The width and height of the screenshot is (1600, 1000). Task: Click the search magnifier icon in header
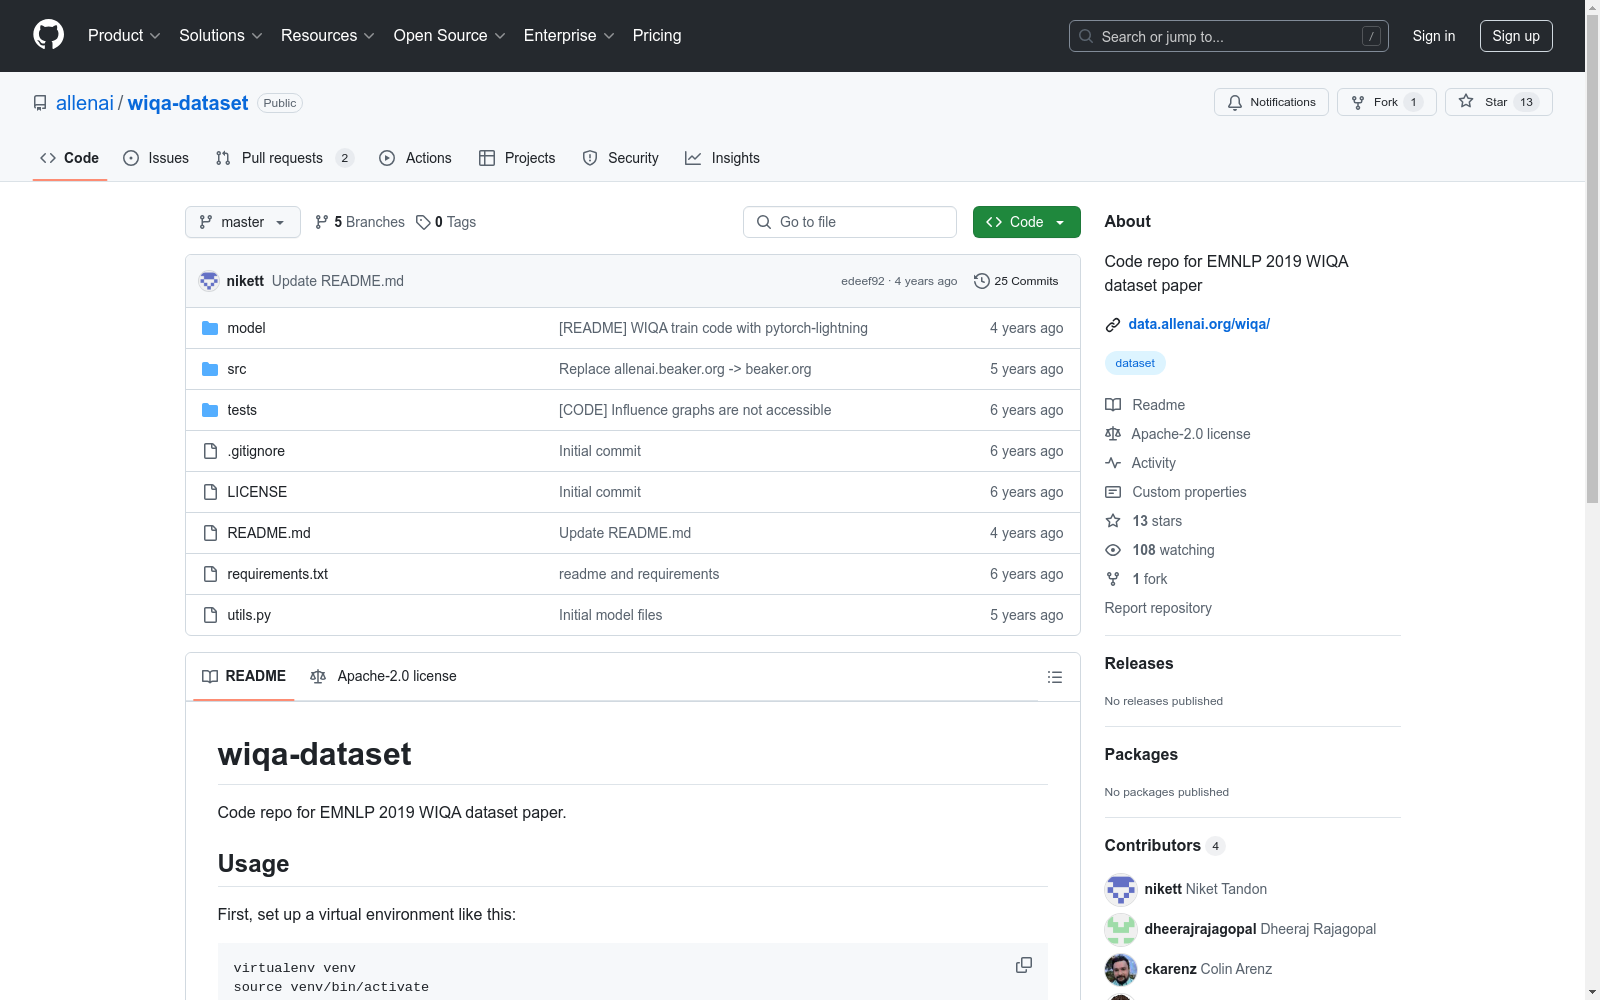coord(1086,36)
